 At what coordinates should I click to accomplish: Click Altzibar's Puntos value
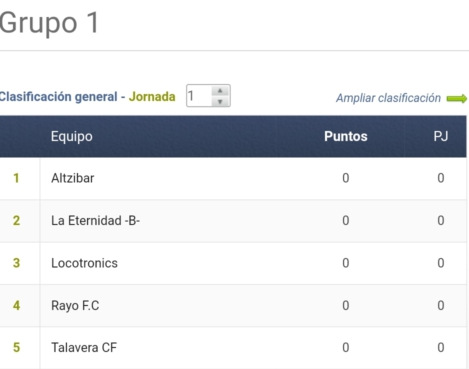346,178
